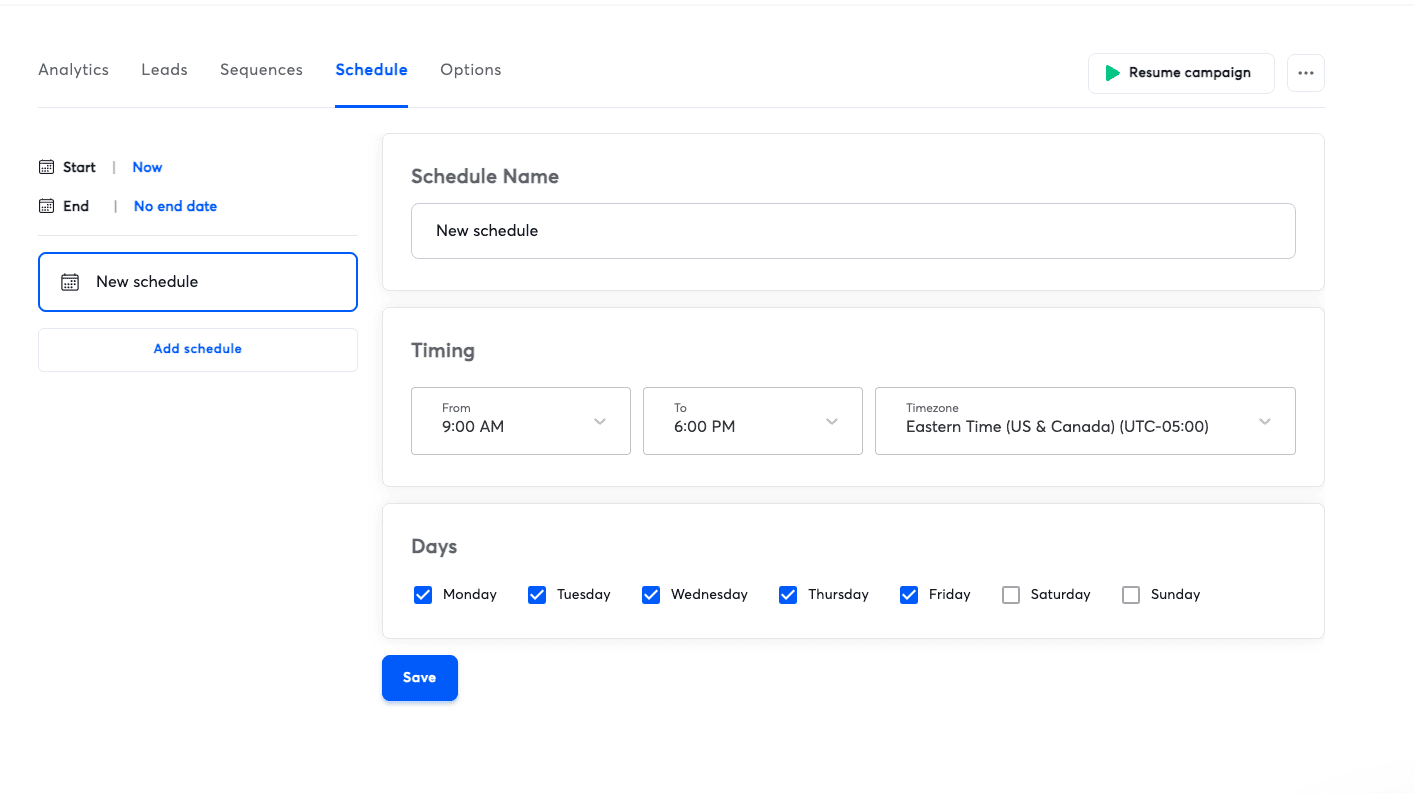Uncheck the Friday checkbox
Screen dimensions: 1414x794
pyautogui.click(x=909, y=595)
